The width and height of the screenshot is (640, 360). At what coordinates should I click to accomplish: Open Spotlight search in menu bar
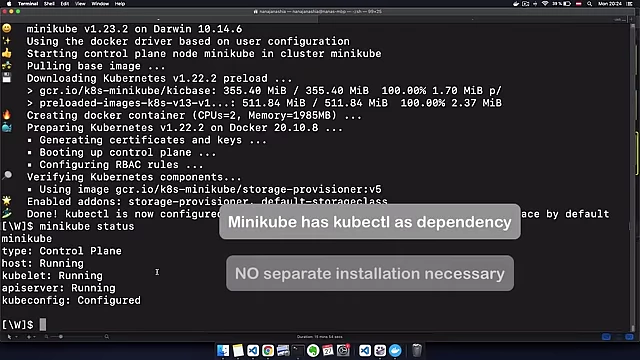[x=589, y=4]
